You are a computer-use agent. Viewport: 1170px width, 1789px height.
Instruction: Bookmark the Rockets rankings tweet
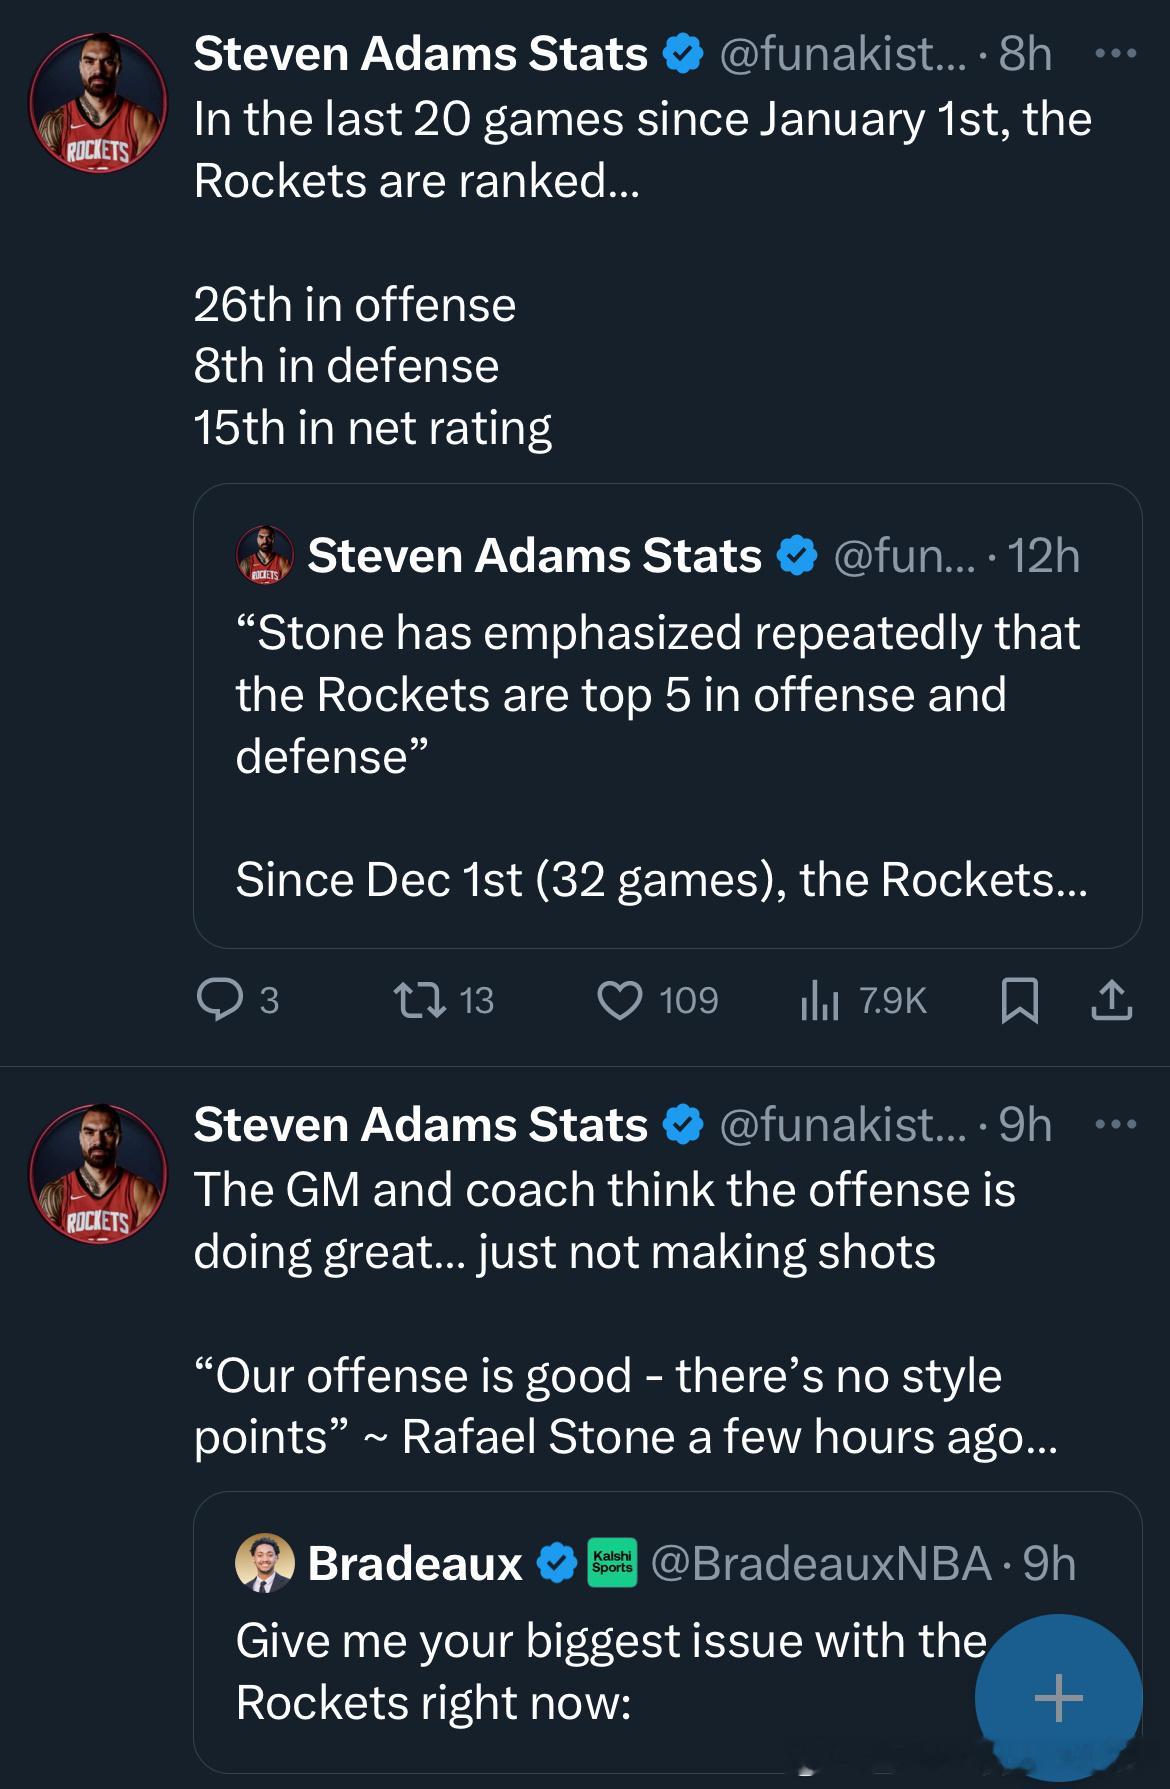click(1019, 1000)
